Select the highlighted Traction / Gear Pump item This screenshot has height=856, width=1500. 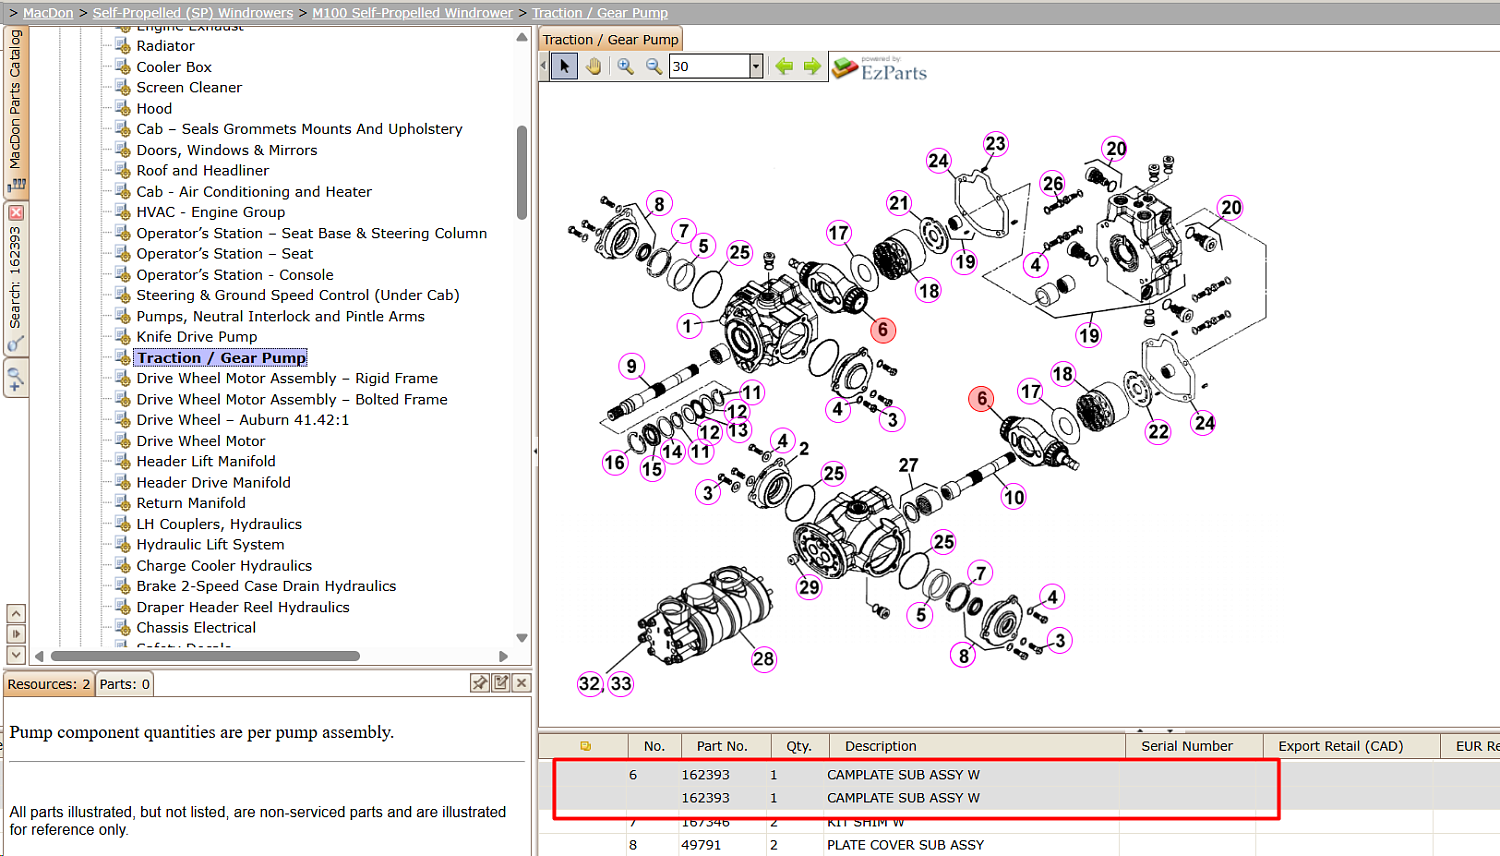[221, 358]
